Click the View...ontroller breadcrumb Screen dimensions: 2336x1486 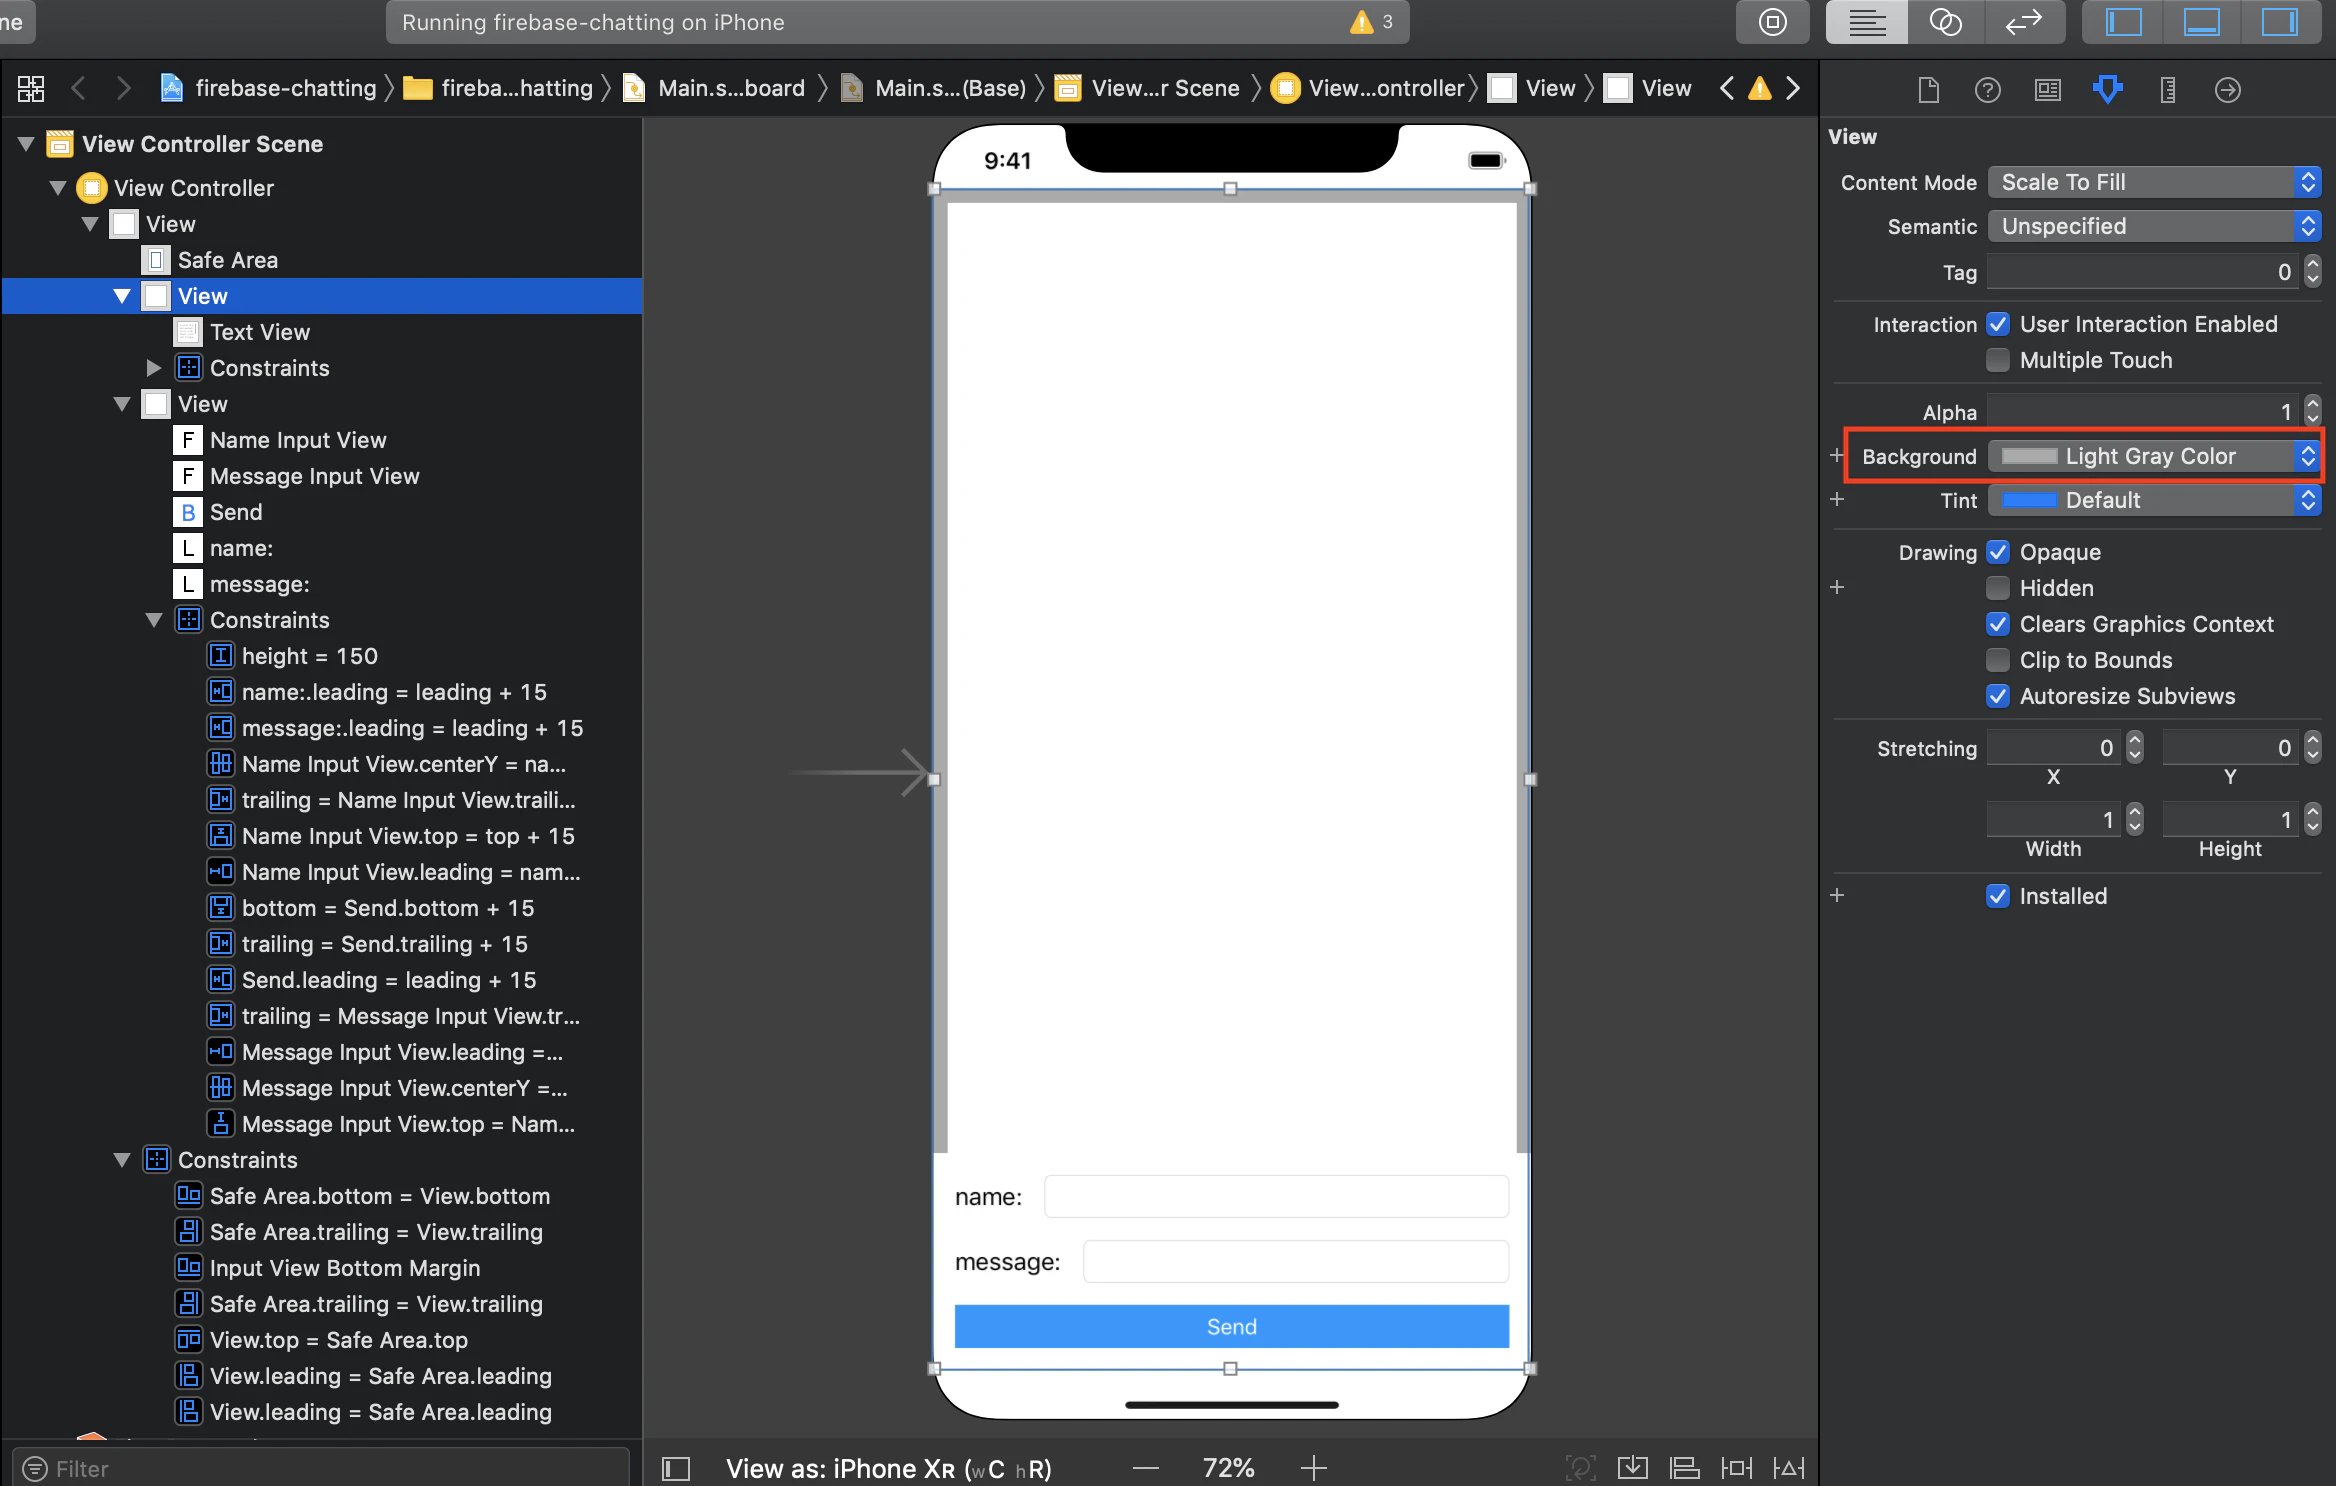[x=1368, y=88]
